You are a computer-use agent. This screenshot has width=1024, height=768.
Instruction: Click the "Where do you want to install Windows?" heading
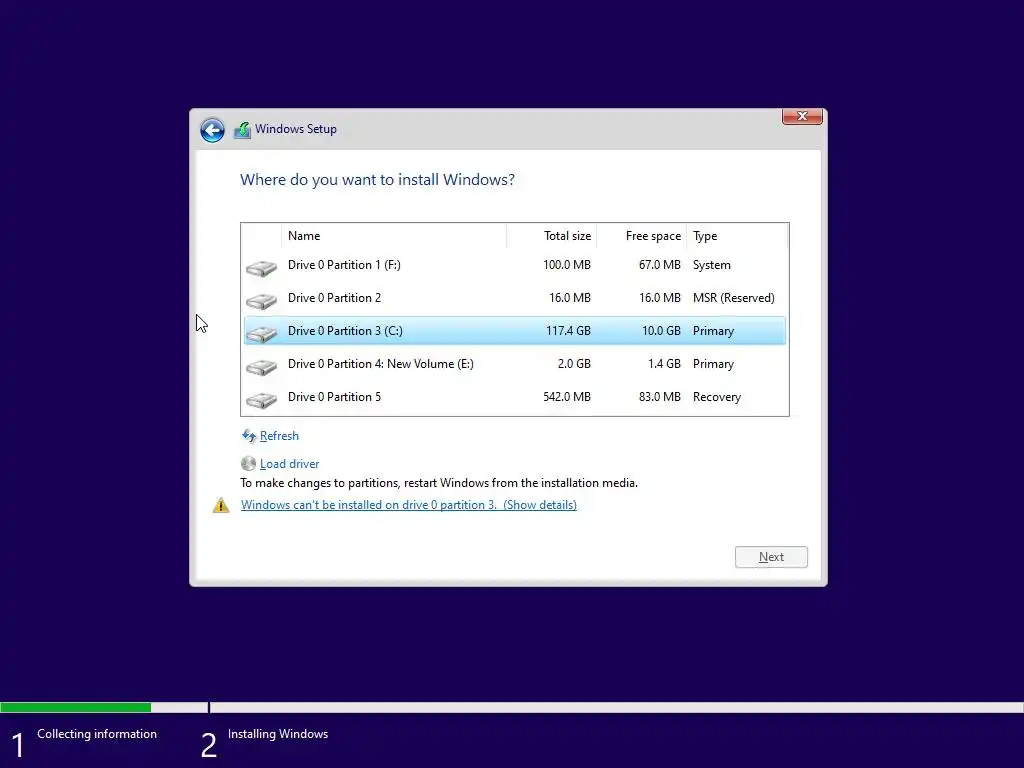[x=377, y=180]
